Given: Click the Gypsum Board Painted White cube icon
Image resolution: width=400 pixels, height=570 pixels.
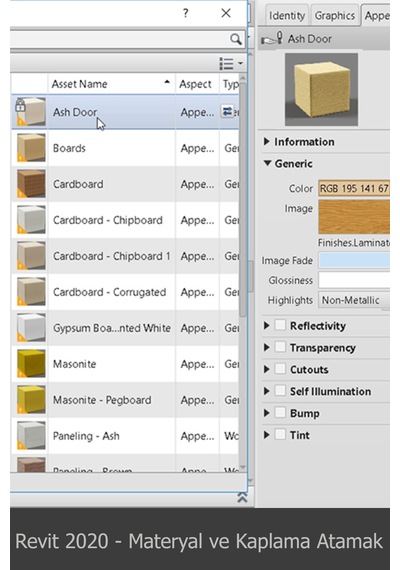Looking at the screenshot, I should tap(31, 328).
